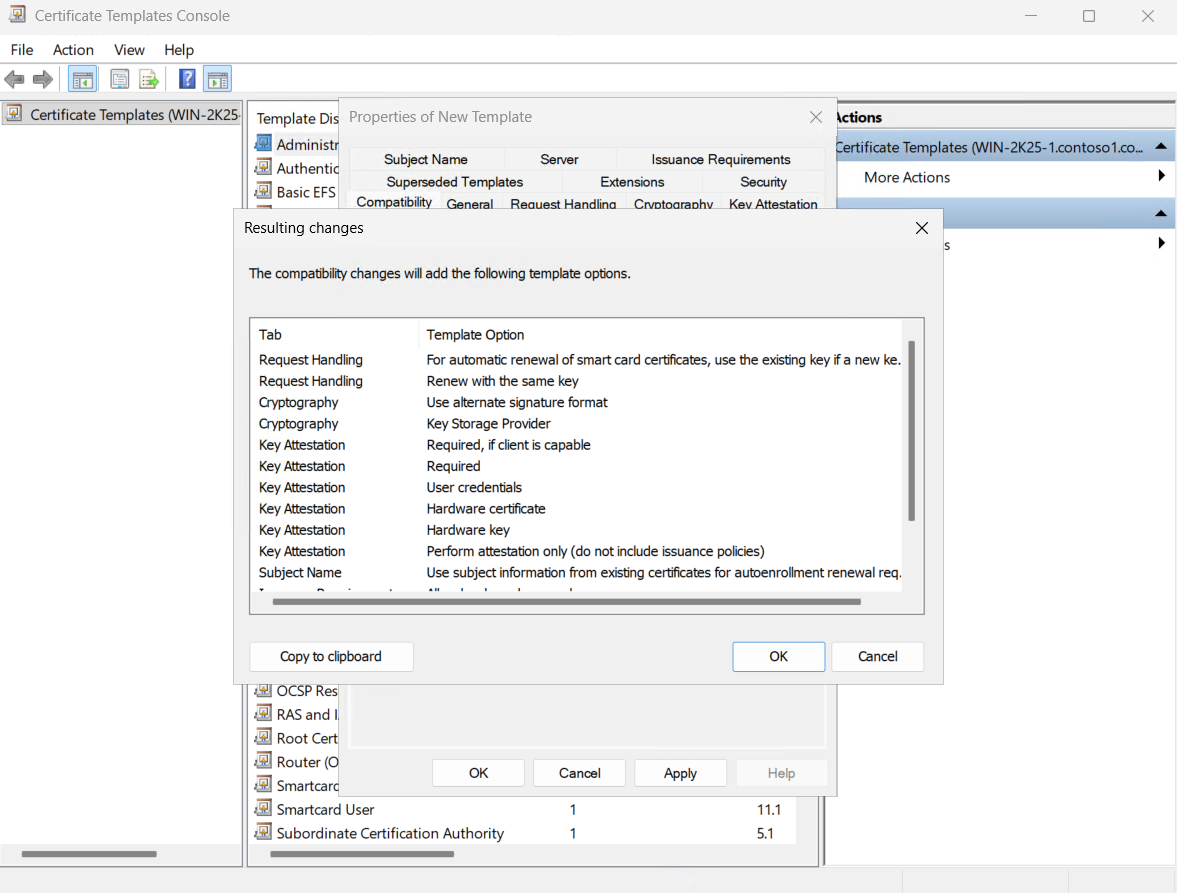Select the Smartcard Logon template icon
The image size is (1177, 893).
(263, 786)
